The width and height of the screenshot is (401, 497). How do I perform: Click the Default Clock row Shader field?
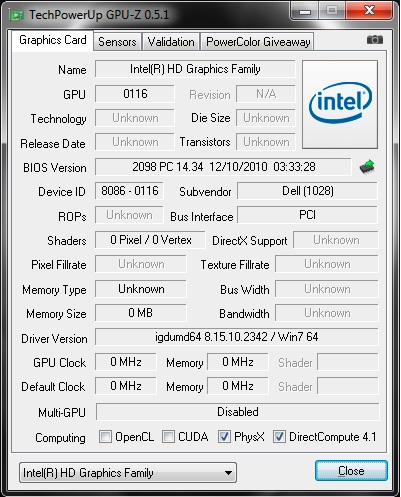348,386
